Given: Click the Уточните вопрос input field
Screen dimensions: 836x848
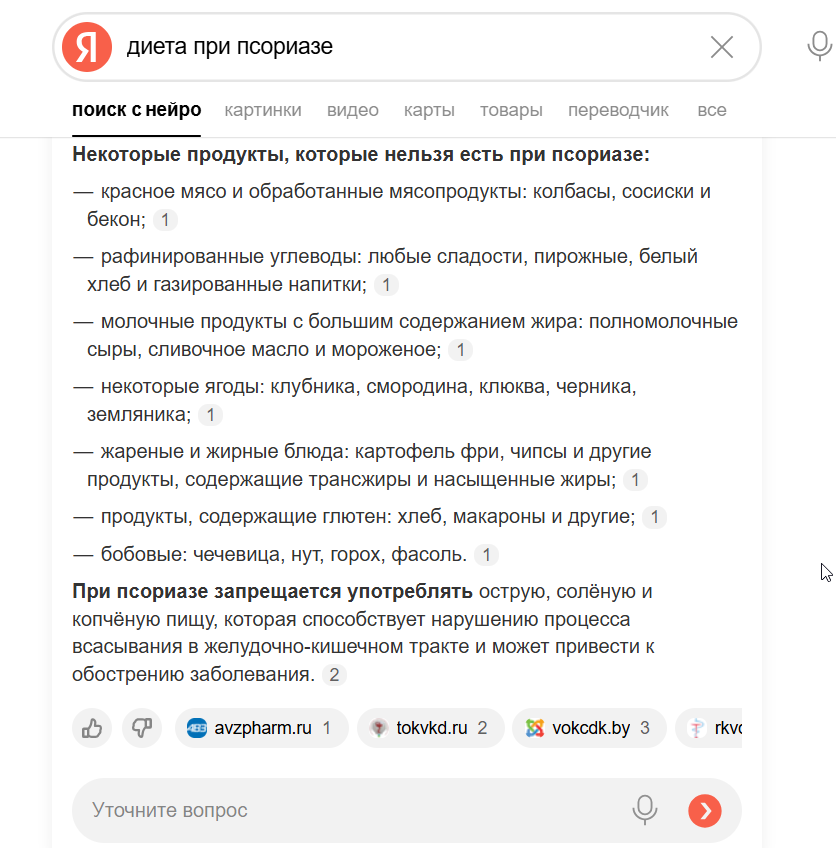Looking at the screenshot, I should (300, 810).
